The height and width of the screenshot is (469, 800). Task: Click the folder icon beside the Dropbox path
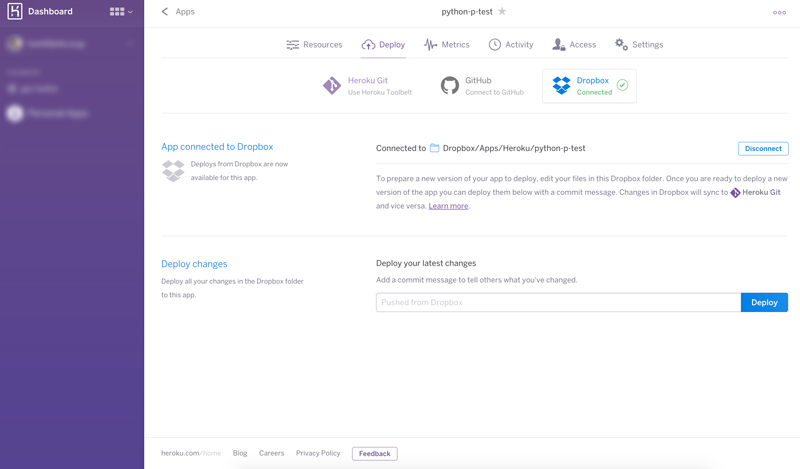pos(434,148)
